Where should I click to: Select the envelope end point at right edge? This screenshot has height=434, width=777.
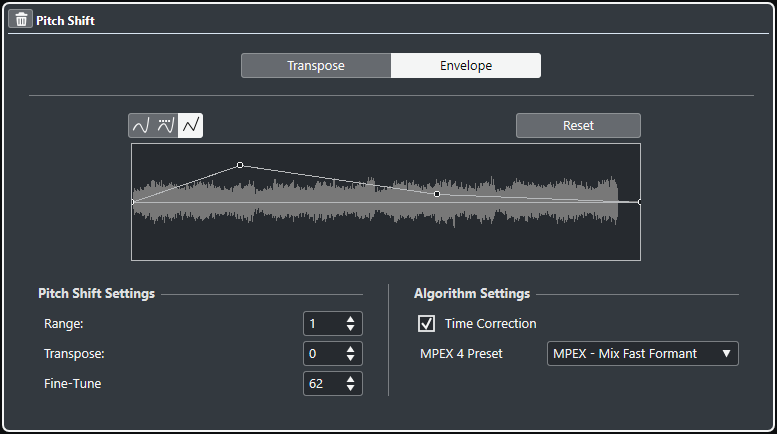point(640,202)
